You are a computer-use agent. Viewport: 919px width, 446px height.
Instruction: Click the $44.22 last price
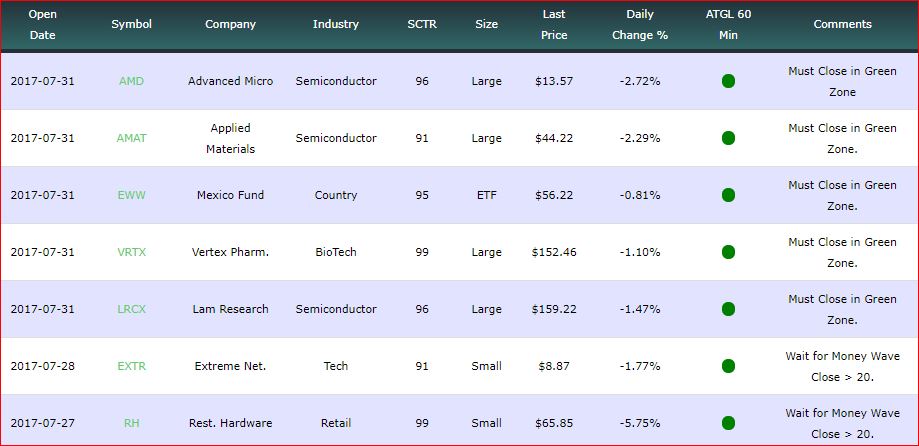point(554,138)
